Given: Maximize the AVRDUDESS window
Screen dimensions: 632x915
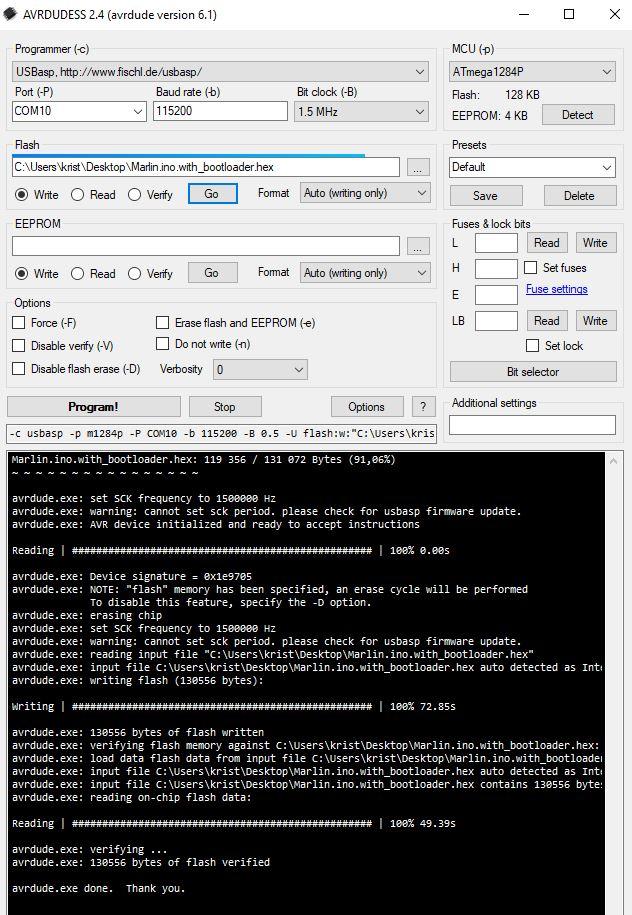Looking at the screenshot, I should click(x=569, y=14).
